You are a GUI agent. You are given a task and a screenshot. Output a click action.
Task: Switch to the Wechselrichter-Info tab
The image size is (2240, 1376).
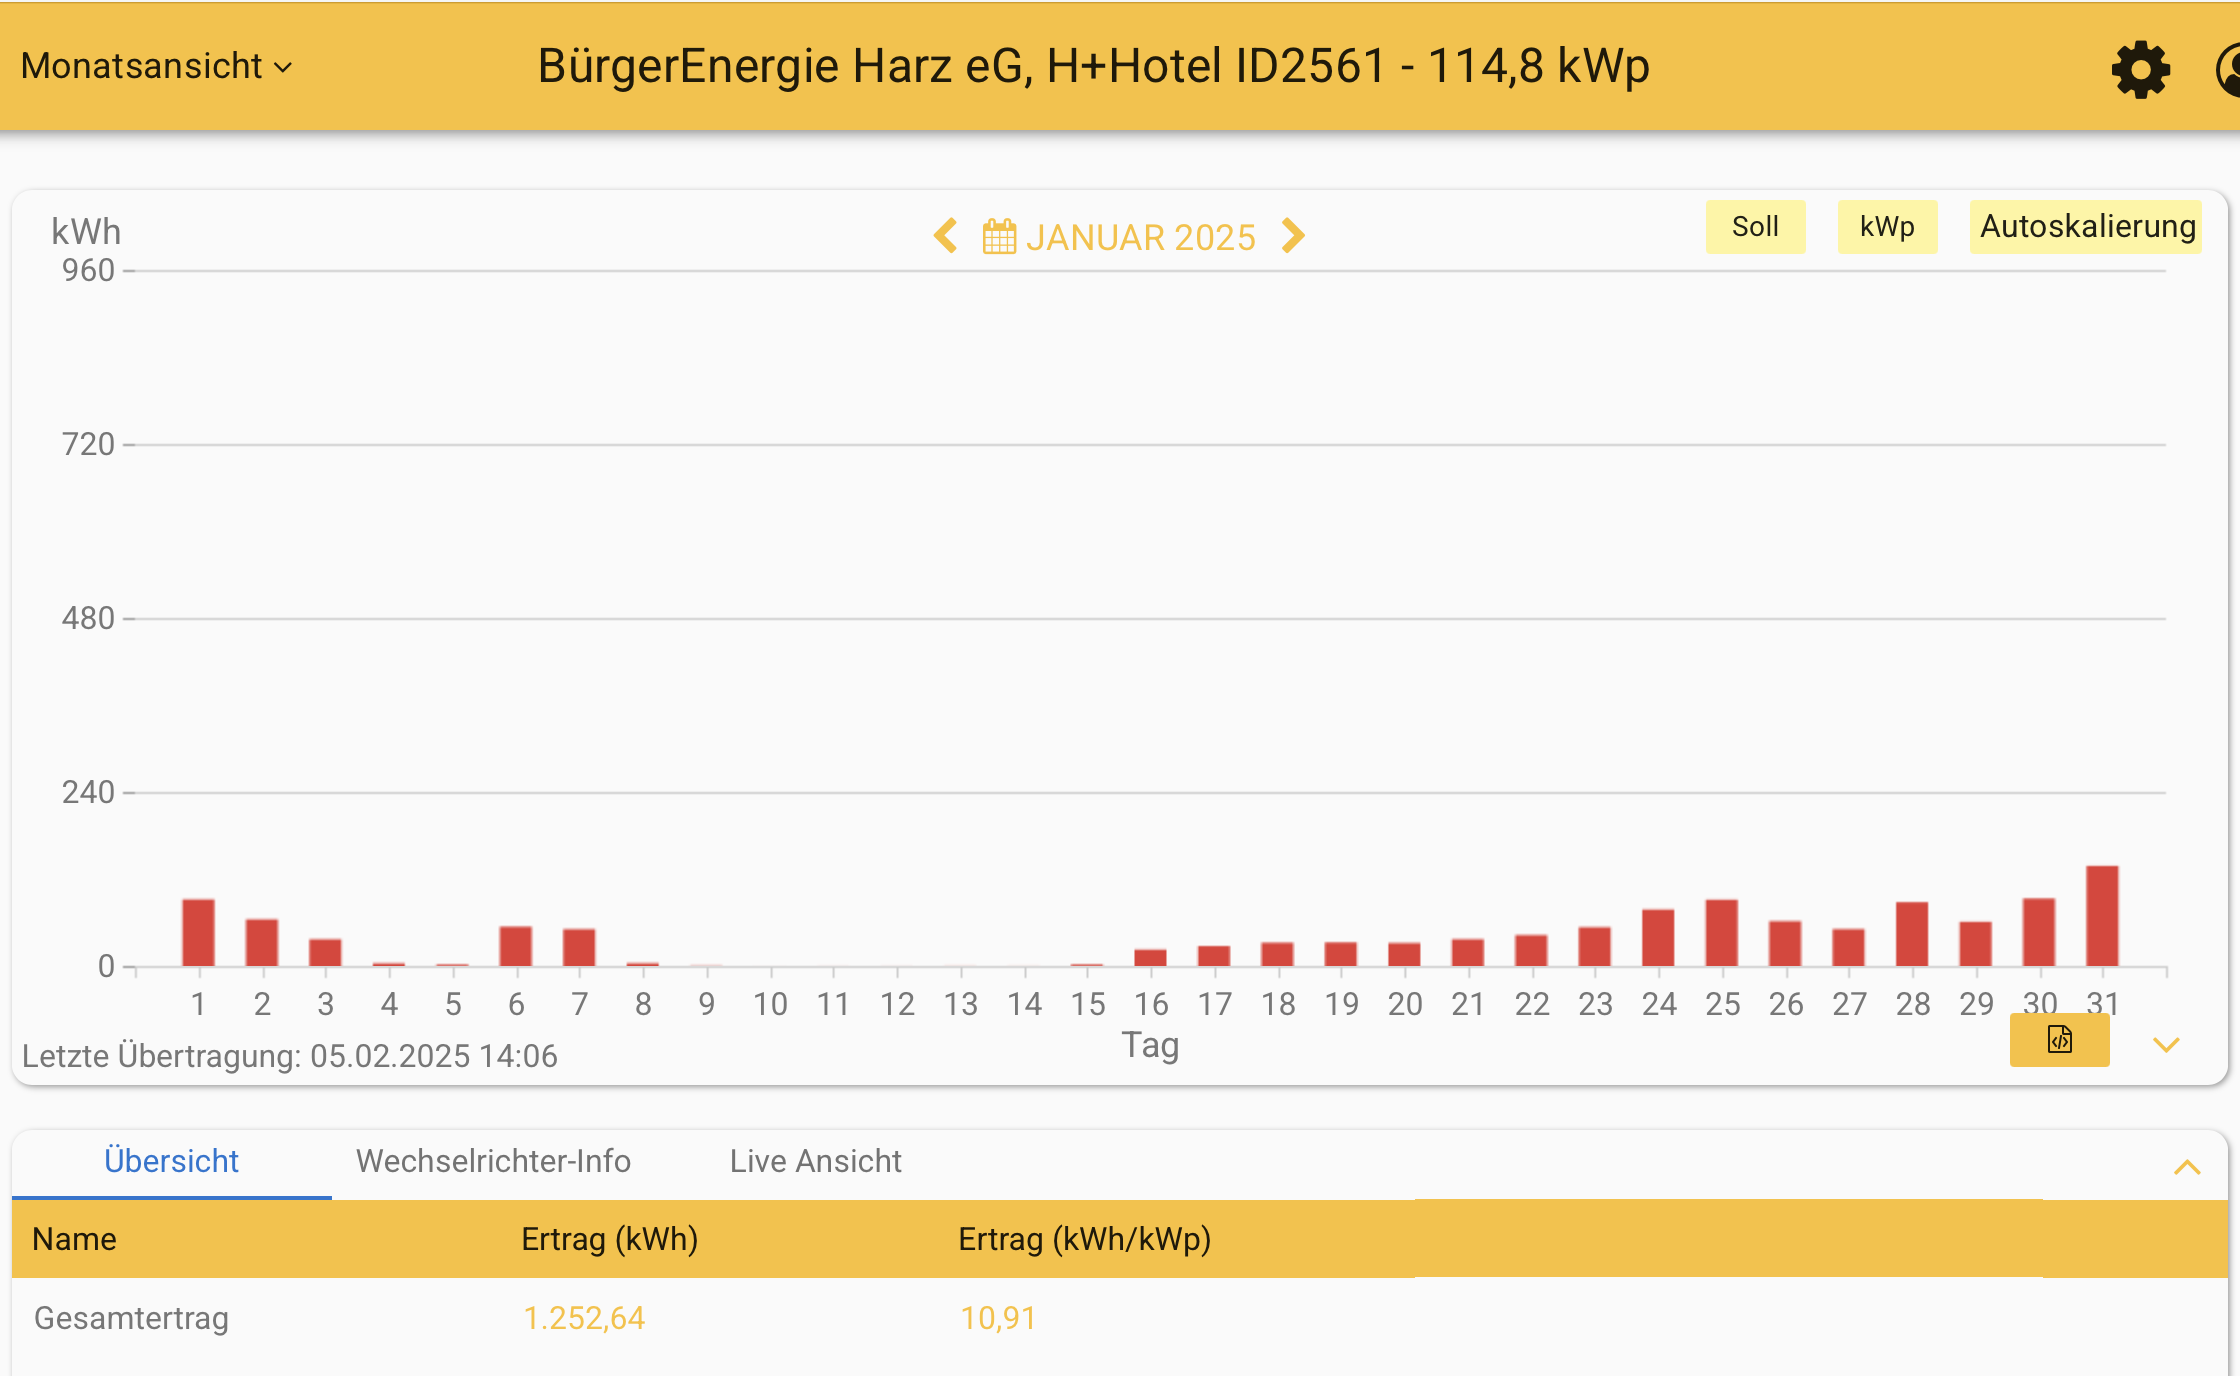(x=494, y=1161)
